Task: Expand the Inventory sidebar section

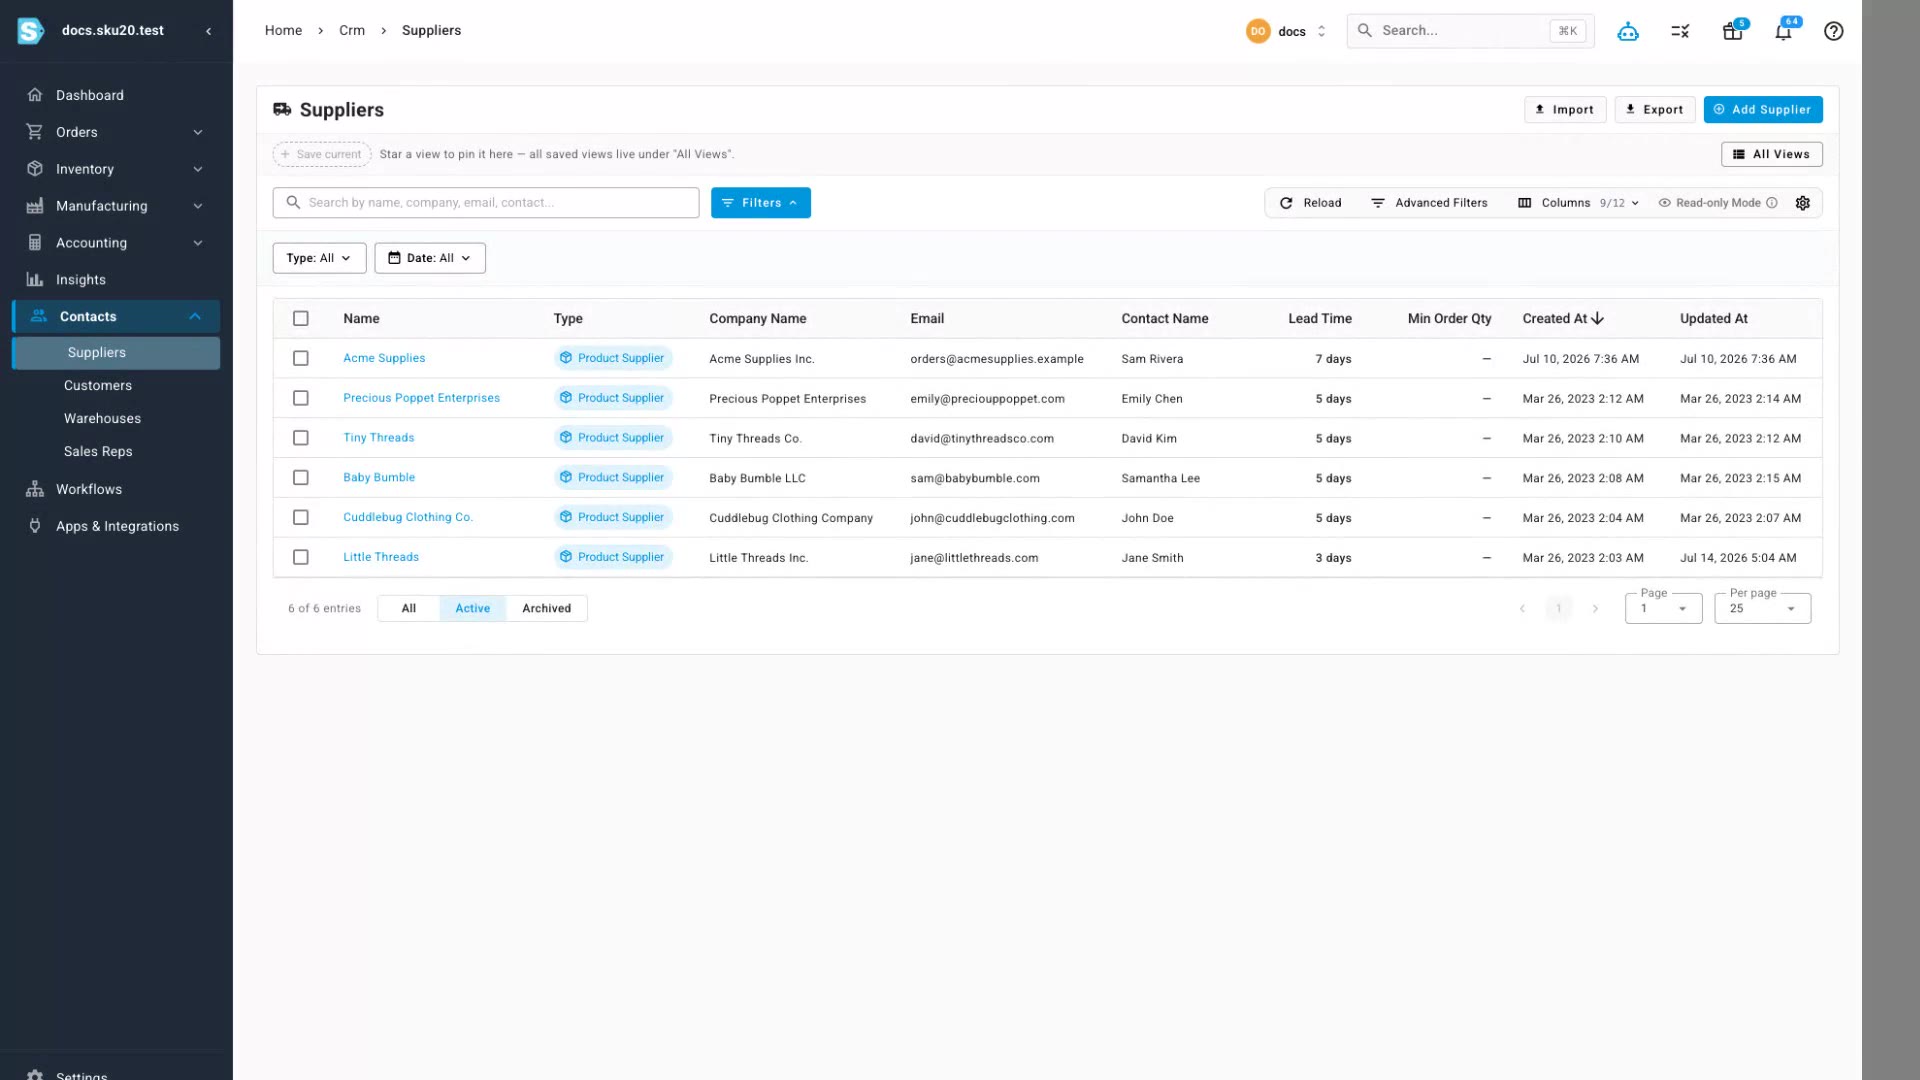Action: pos(116,169)
